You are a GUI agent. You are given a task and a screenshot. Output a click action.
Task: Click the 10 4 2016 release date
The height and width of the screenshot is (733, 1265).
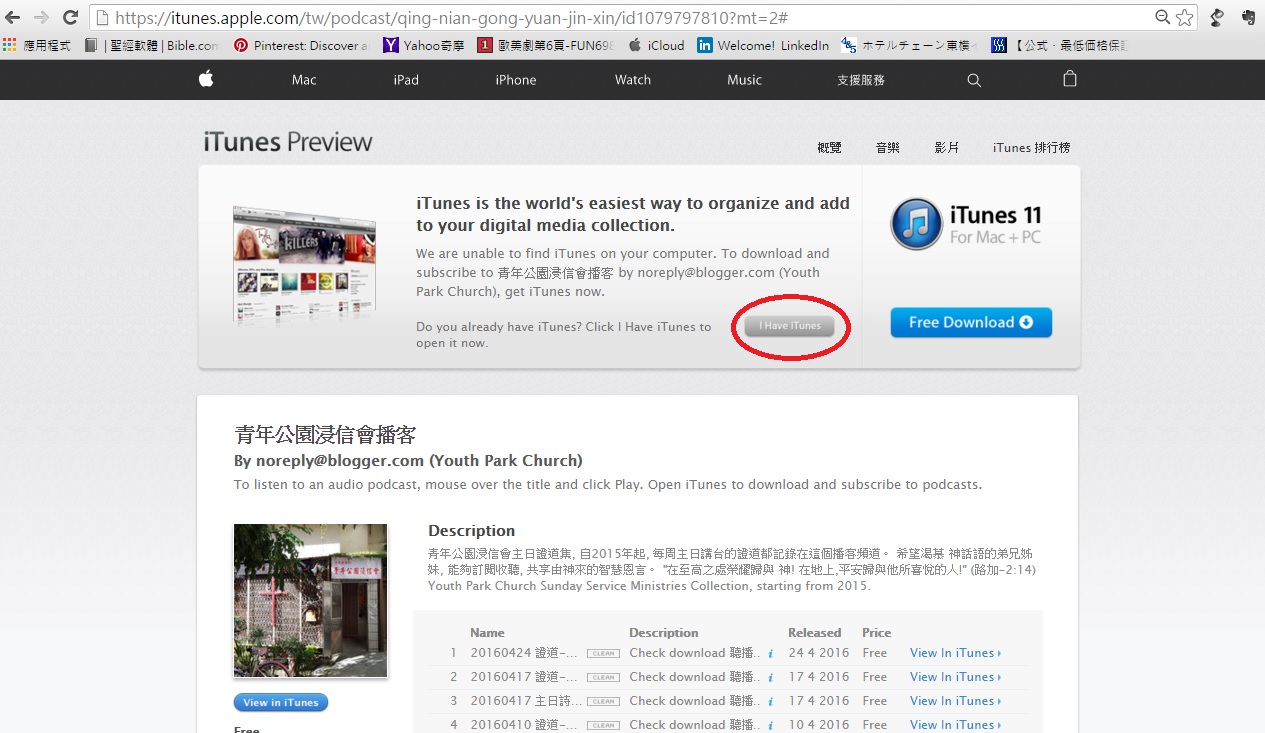818,725
